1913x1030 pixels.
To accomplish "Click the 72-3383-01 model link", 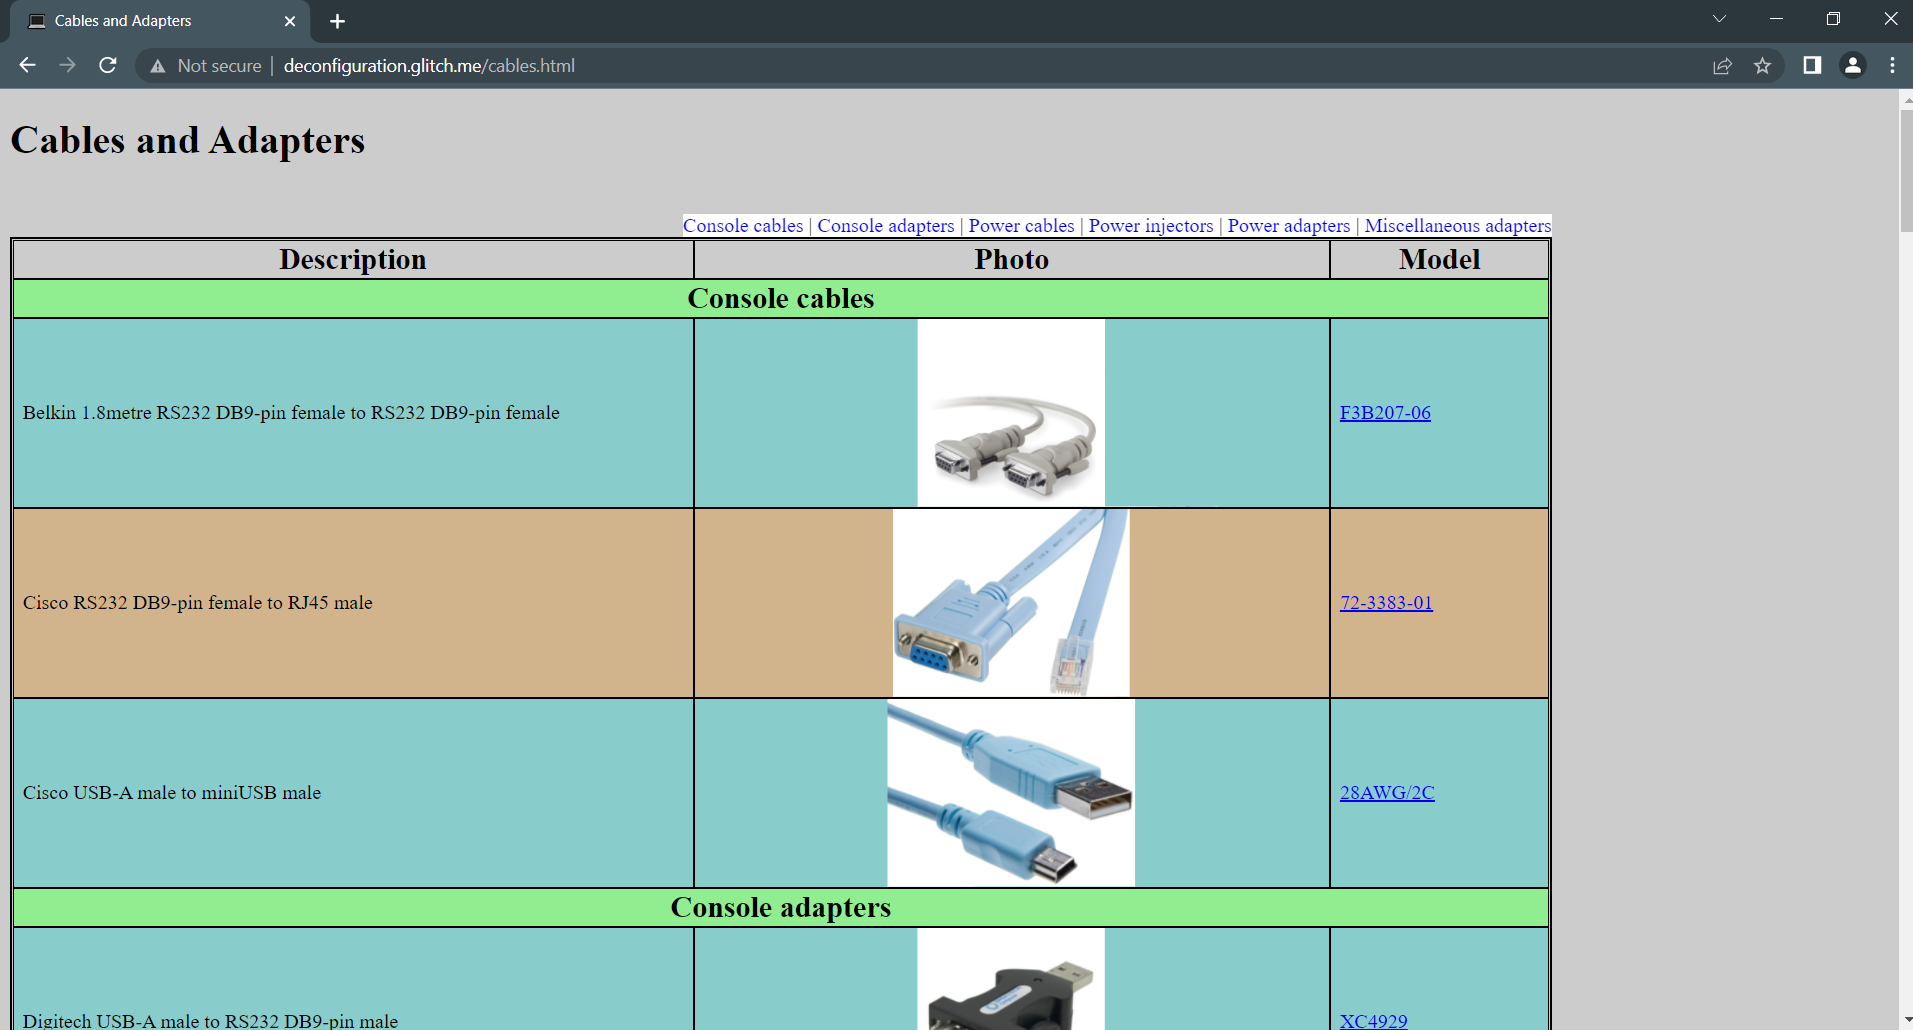I will 1387,602.
